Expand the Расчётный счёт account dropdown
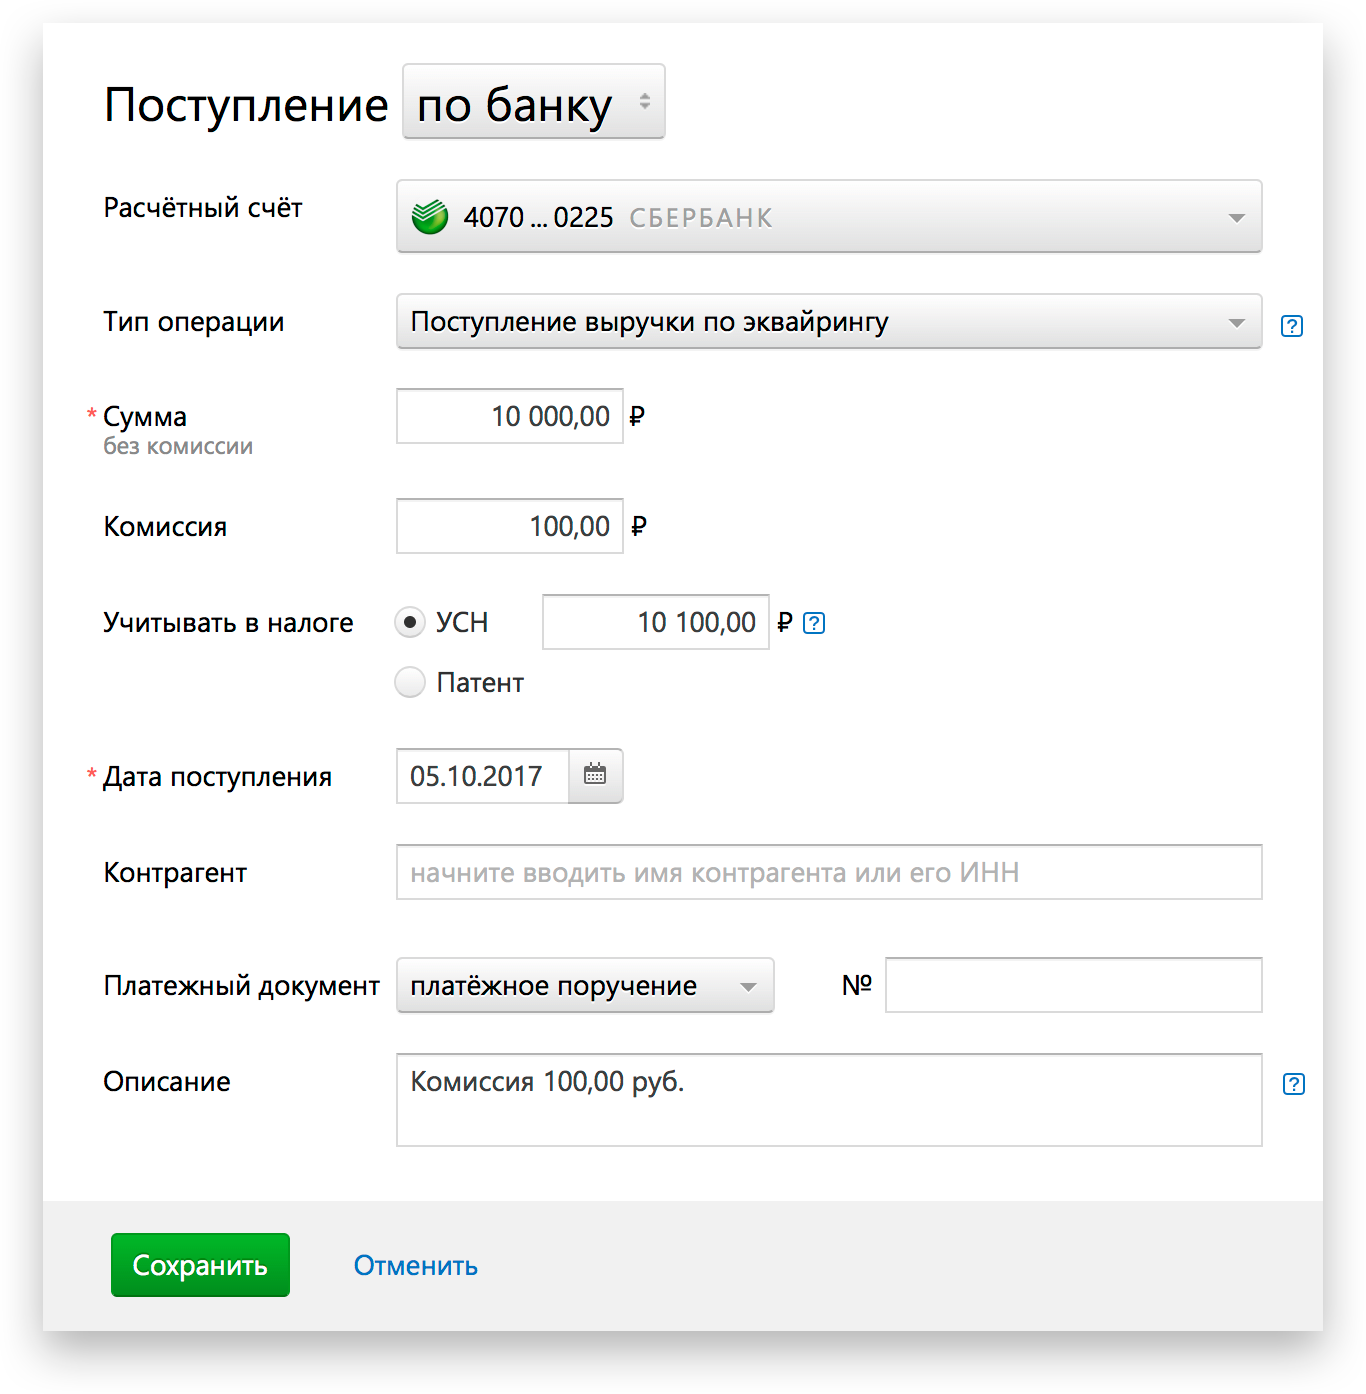Viewport: 1366px width, 1394px height. (829, 216)
